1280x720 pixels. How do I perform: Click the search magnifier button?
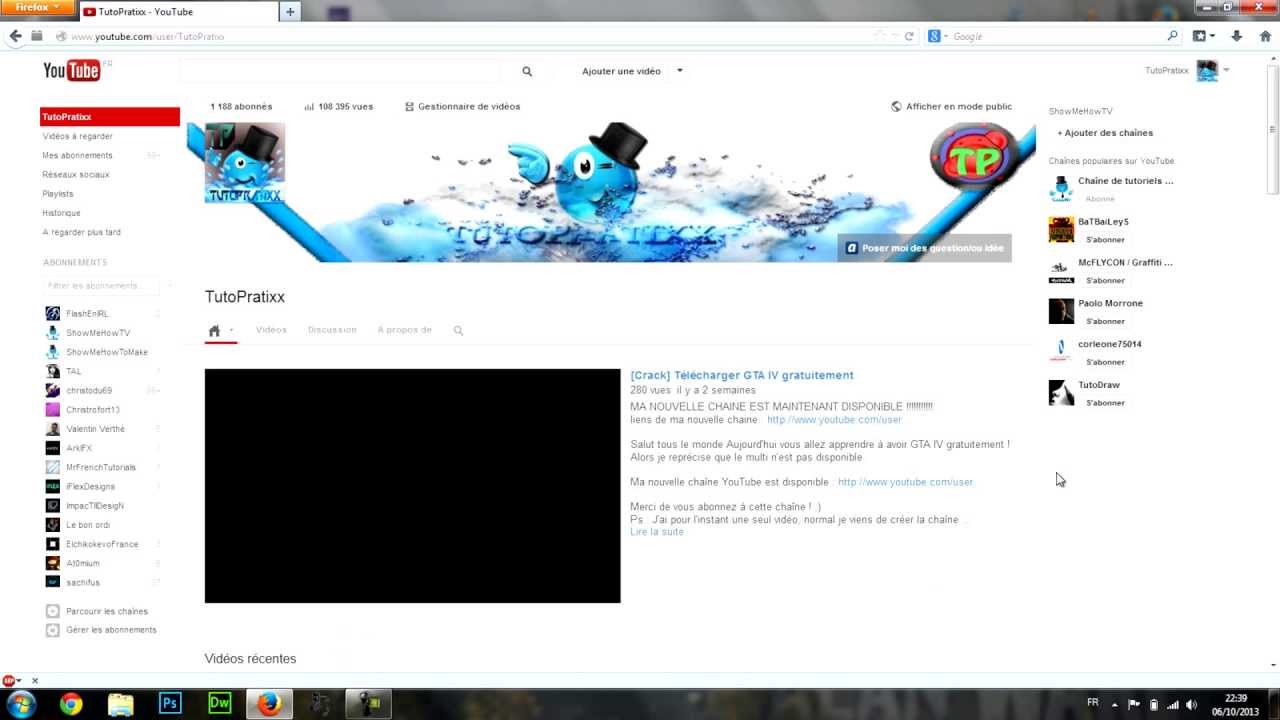(x=527, y=71)
